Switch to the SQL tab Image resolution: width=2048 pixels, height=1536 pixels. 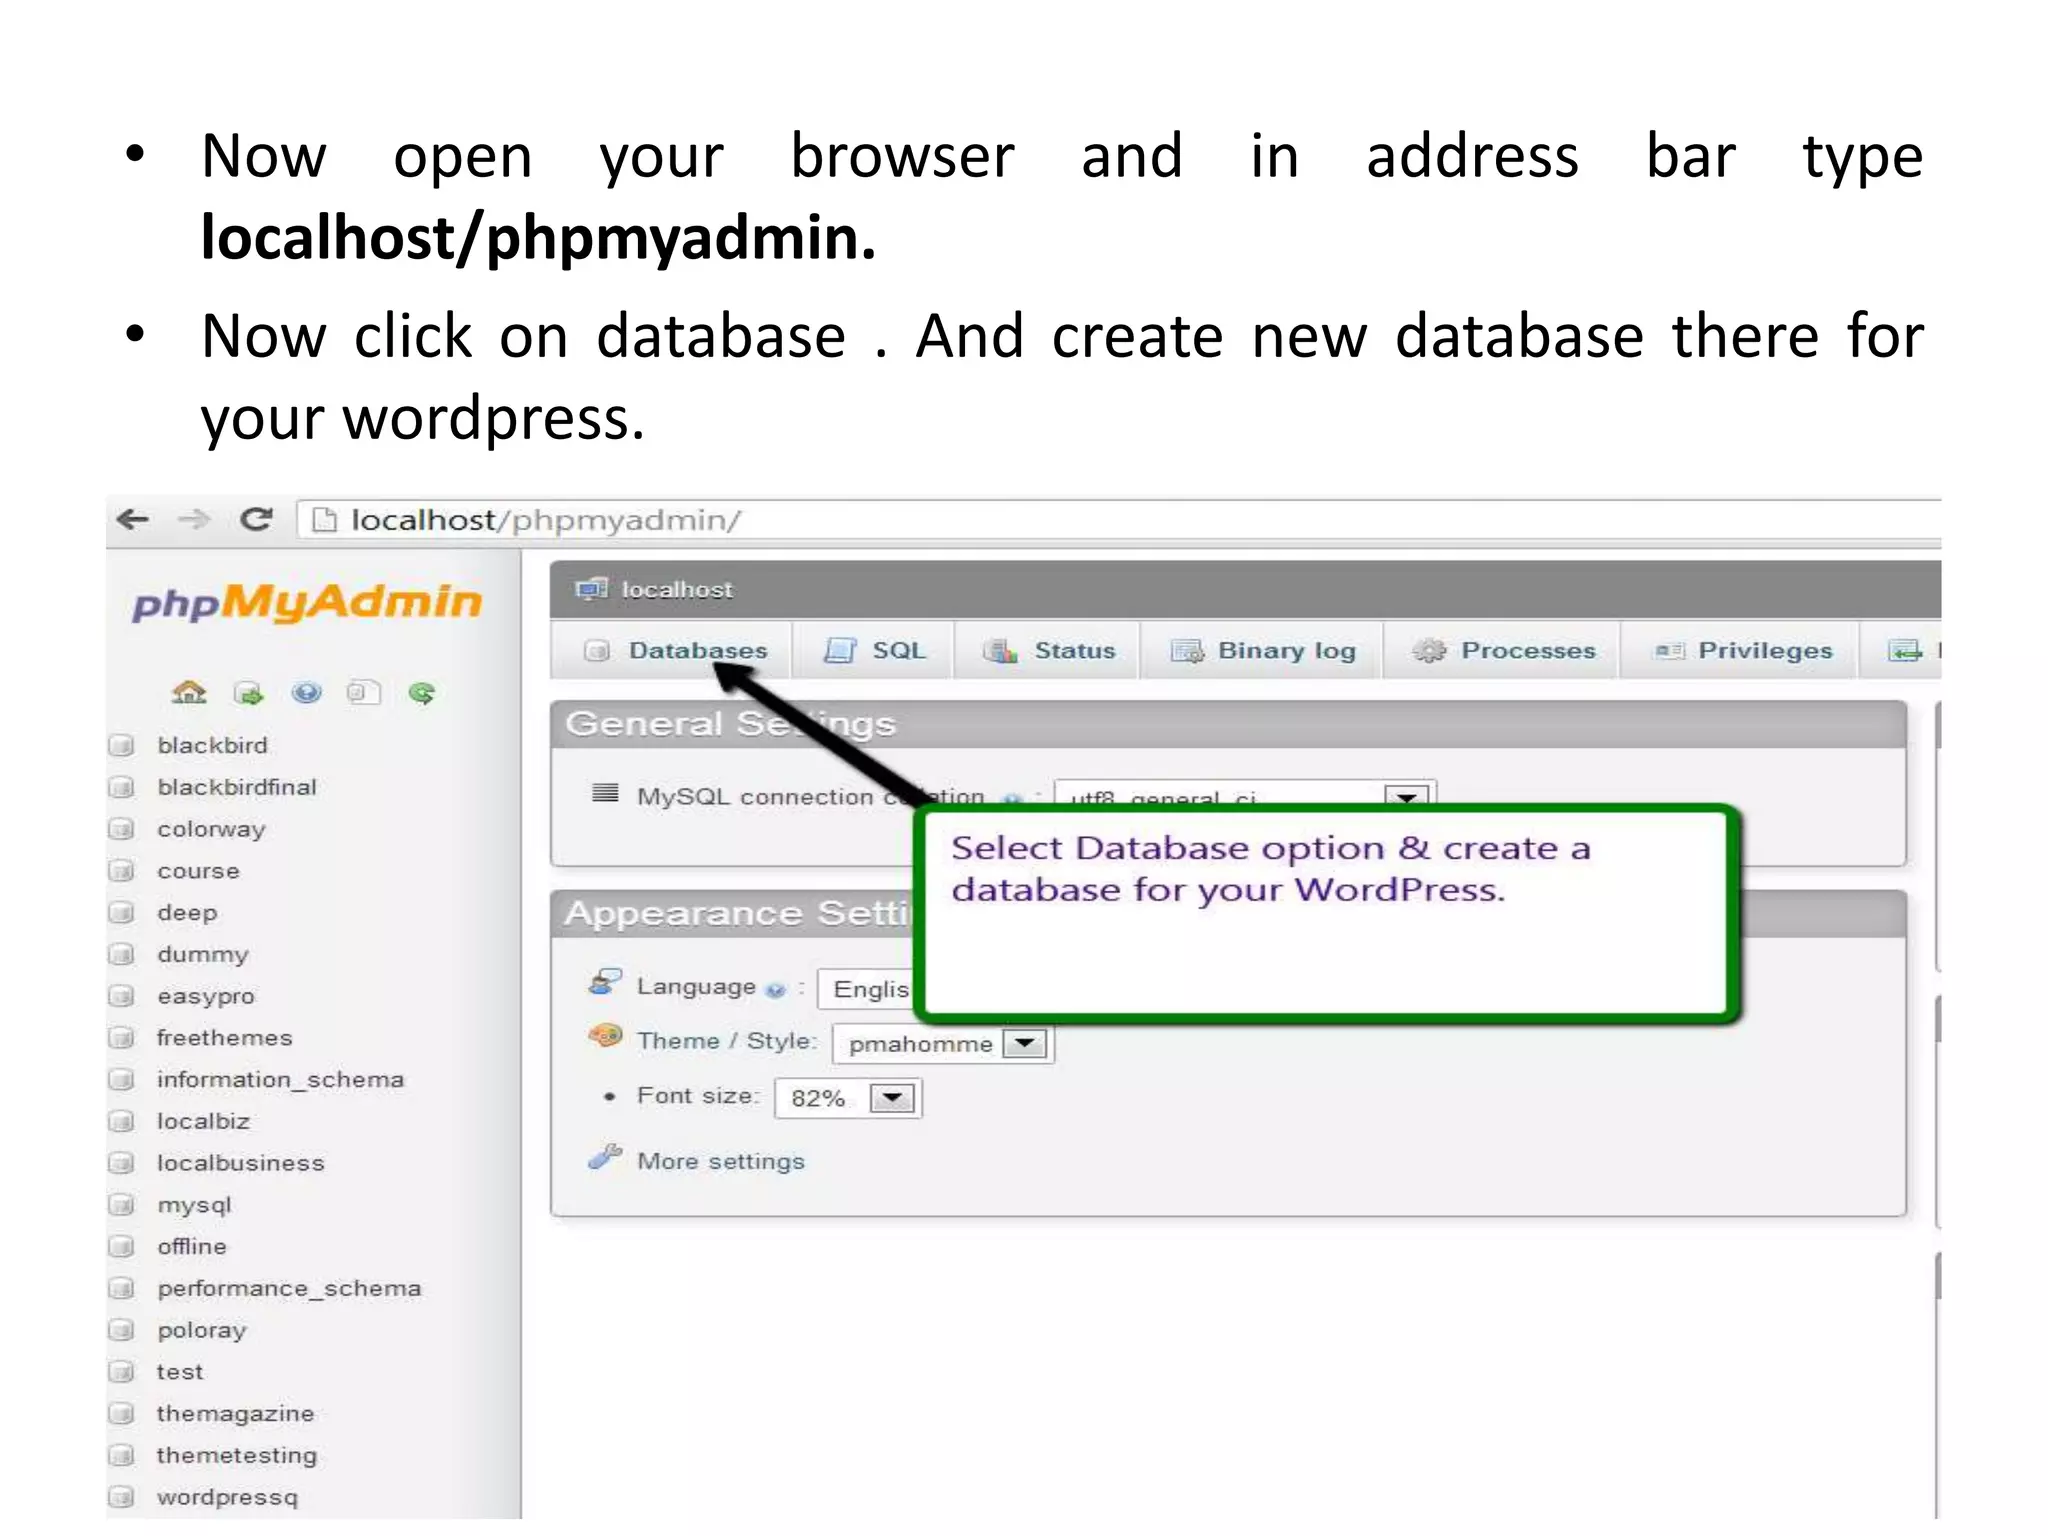click(x=874, y=651)
